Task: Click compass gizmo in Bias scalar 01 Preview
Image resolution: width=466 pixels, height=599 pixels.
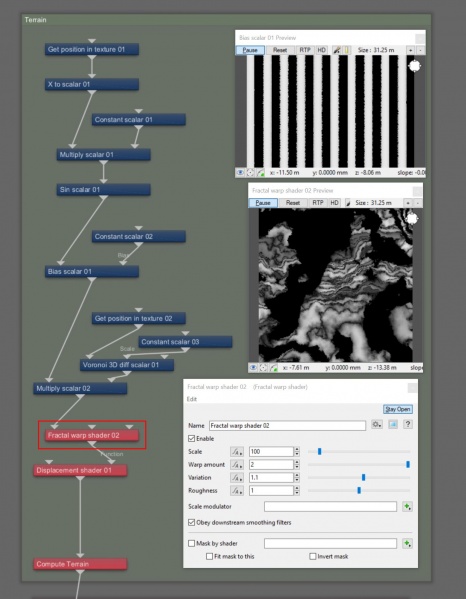Action: pos(414,66)
